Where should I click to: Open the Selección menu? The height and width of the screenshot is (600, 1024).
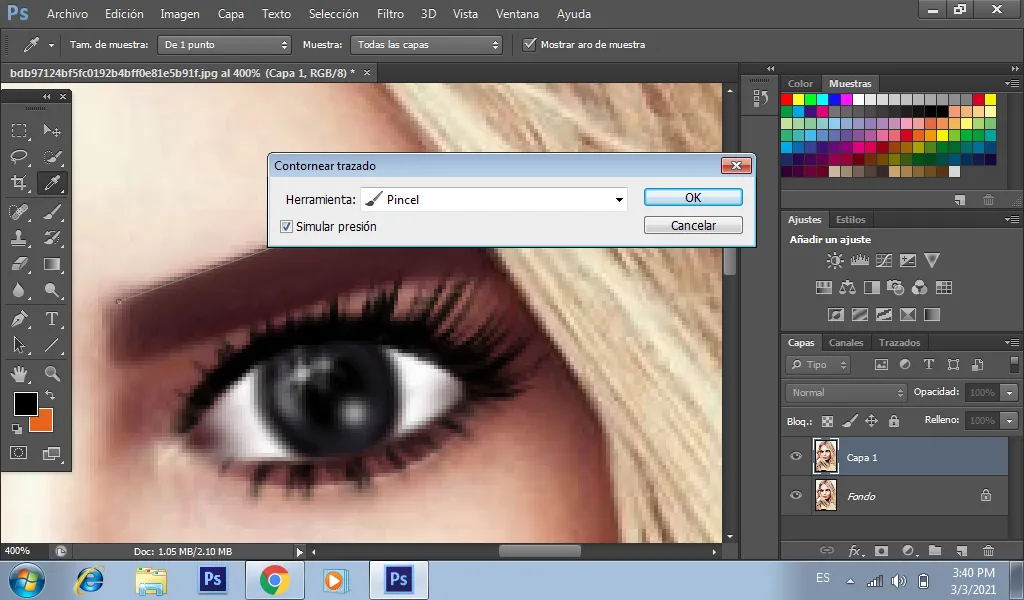tap(333, 14)
